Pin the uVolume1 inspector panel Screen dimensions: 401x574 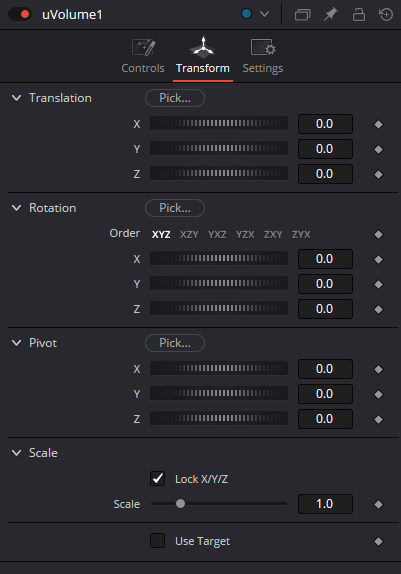330,15
